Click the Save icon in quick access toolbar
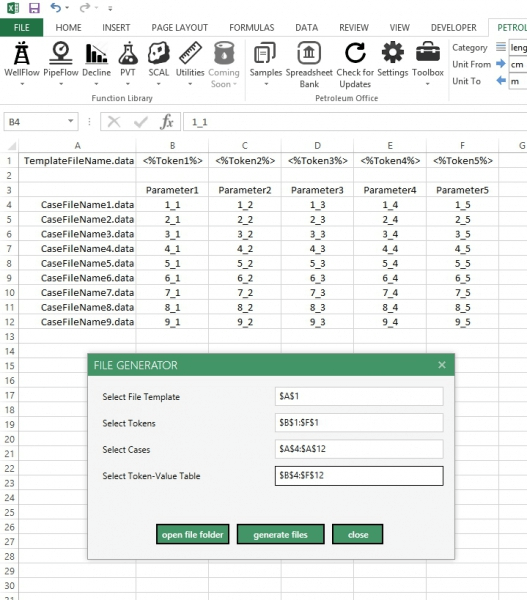This screenshot has width=527, height=600. point(34,8)
